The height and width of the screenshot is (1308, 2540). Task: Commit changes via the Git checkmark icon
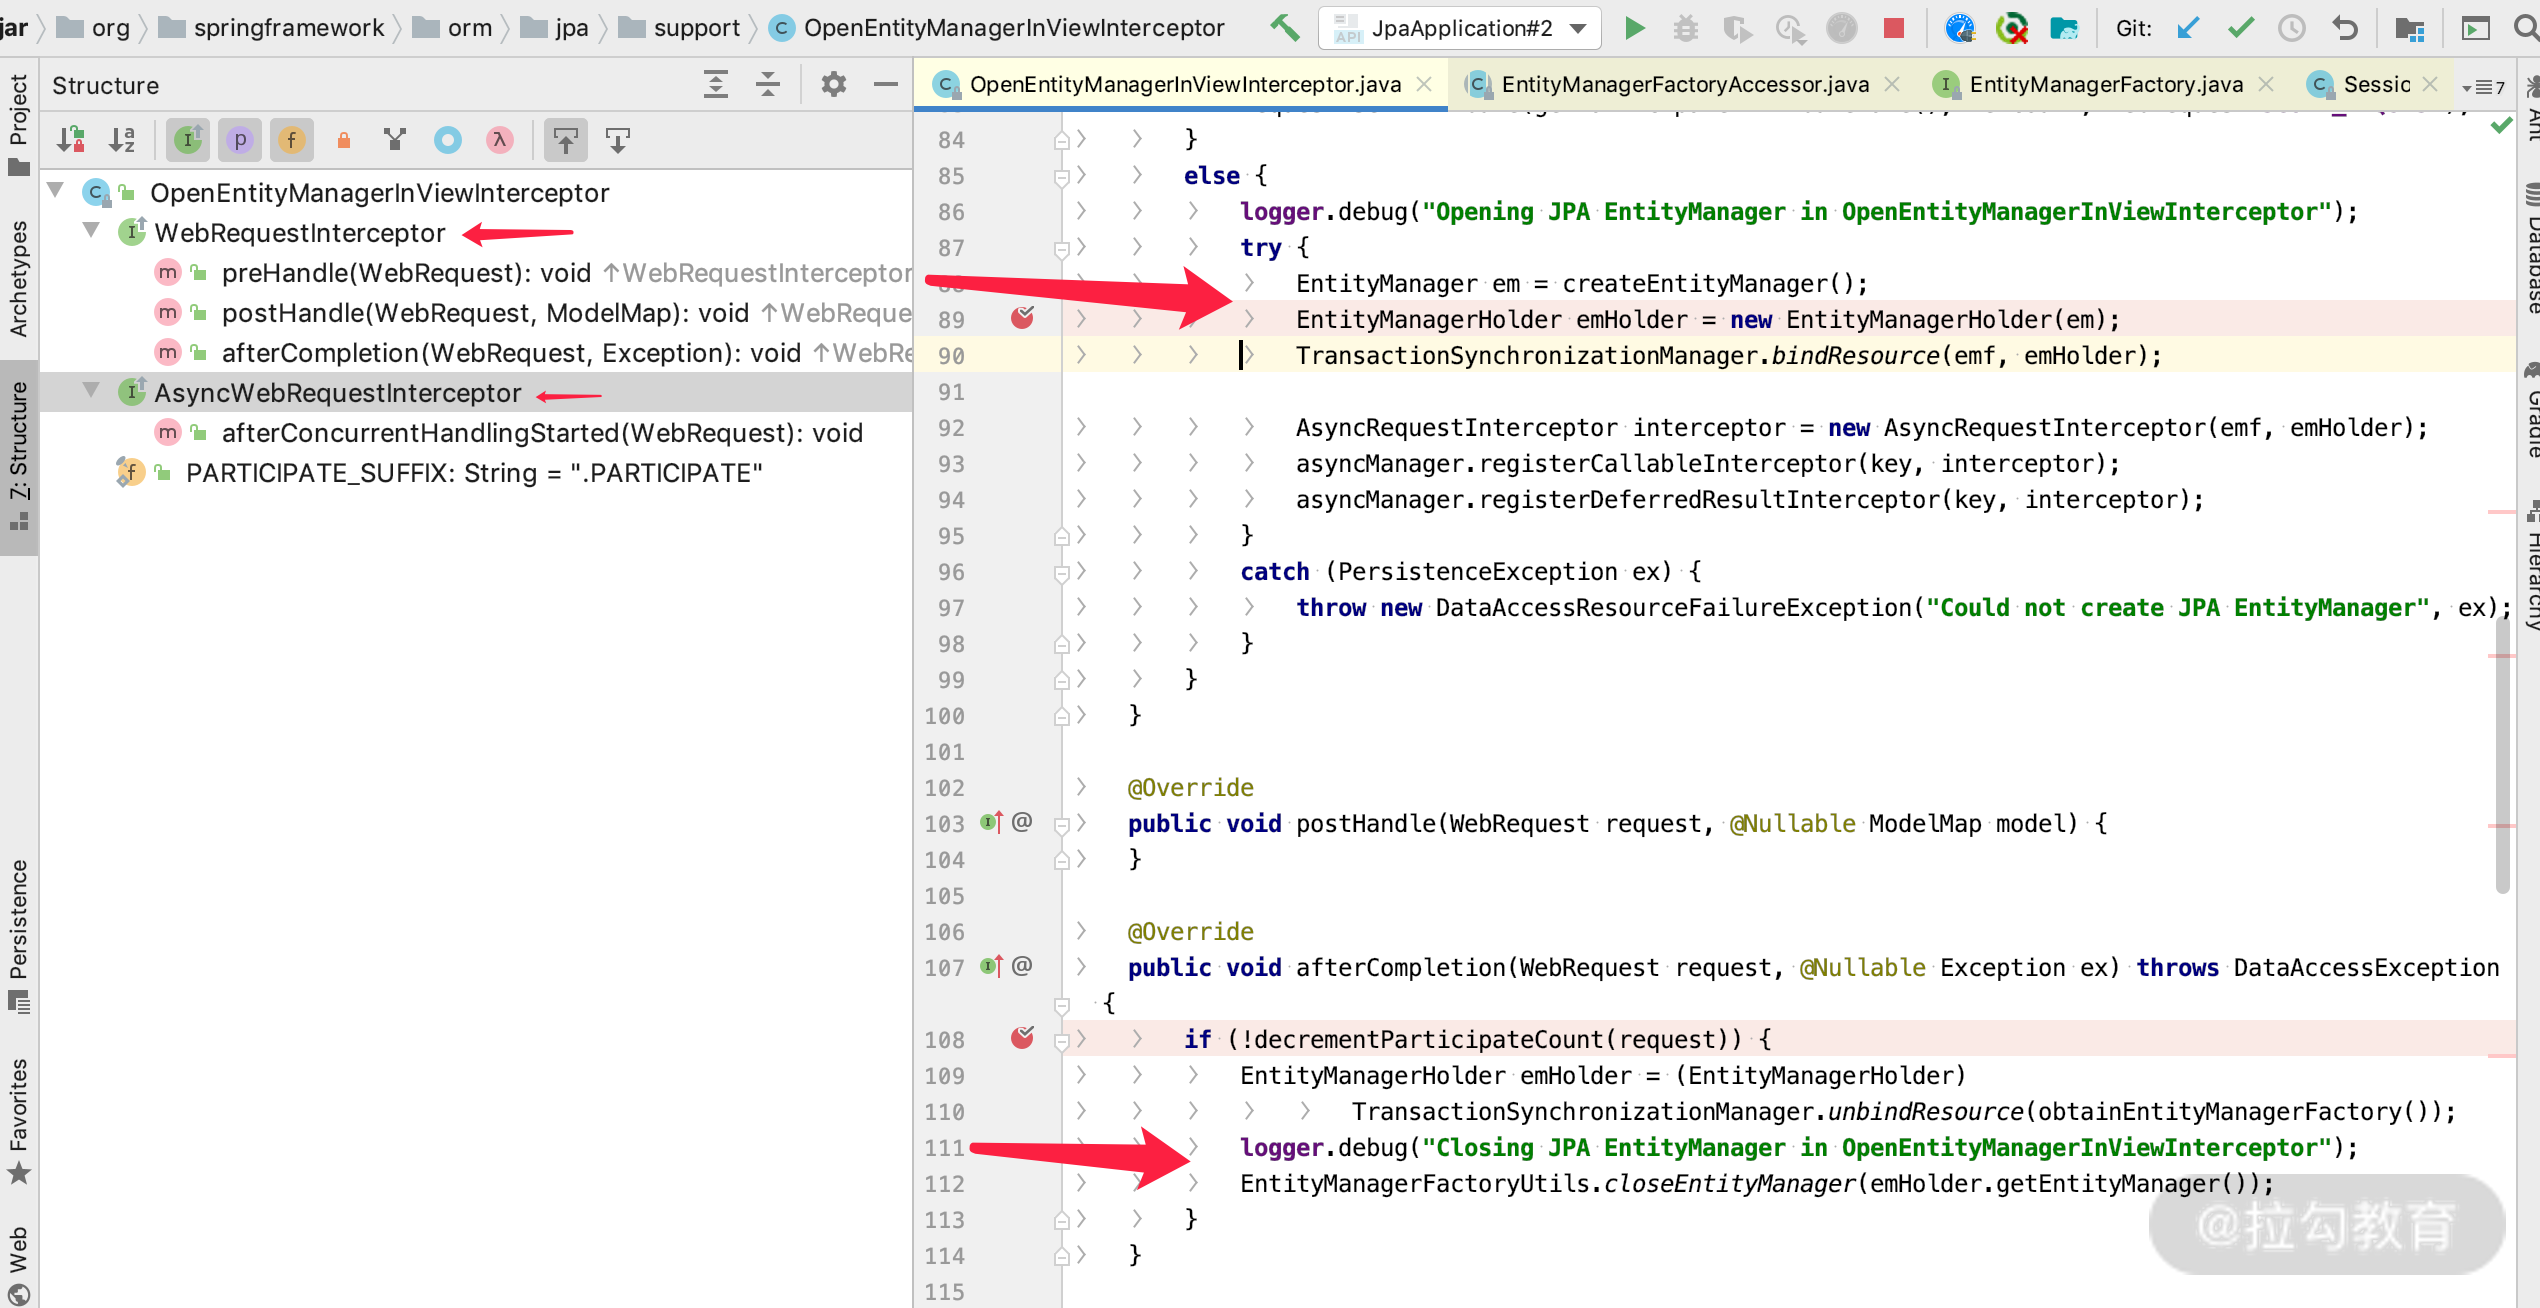2240,28
